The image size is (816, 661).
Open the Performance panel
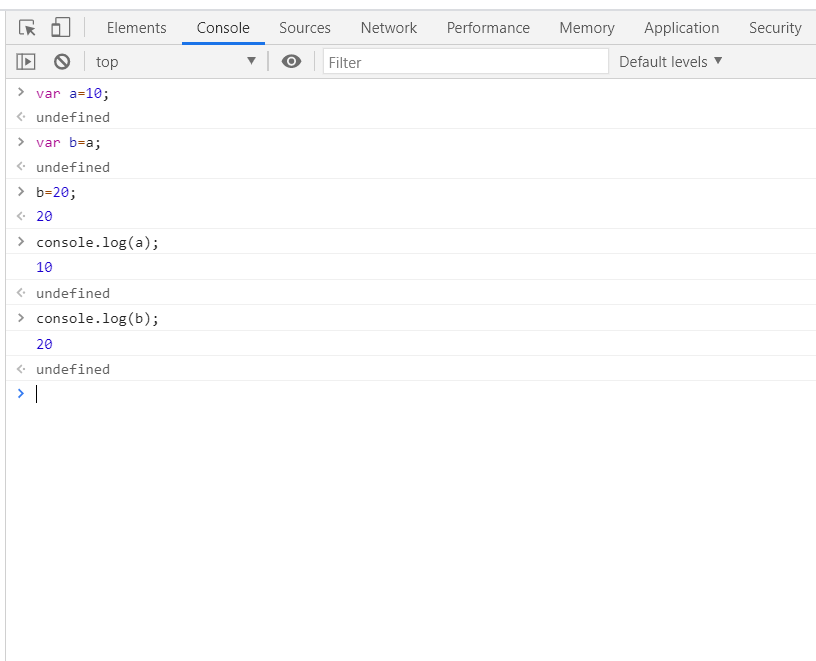[x=488, y=27]
